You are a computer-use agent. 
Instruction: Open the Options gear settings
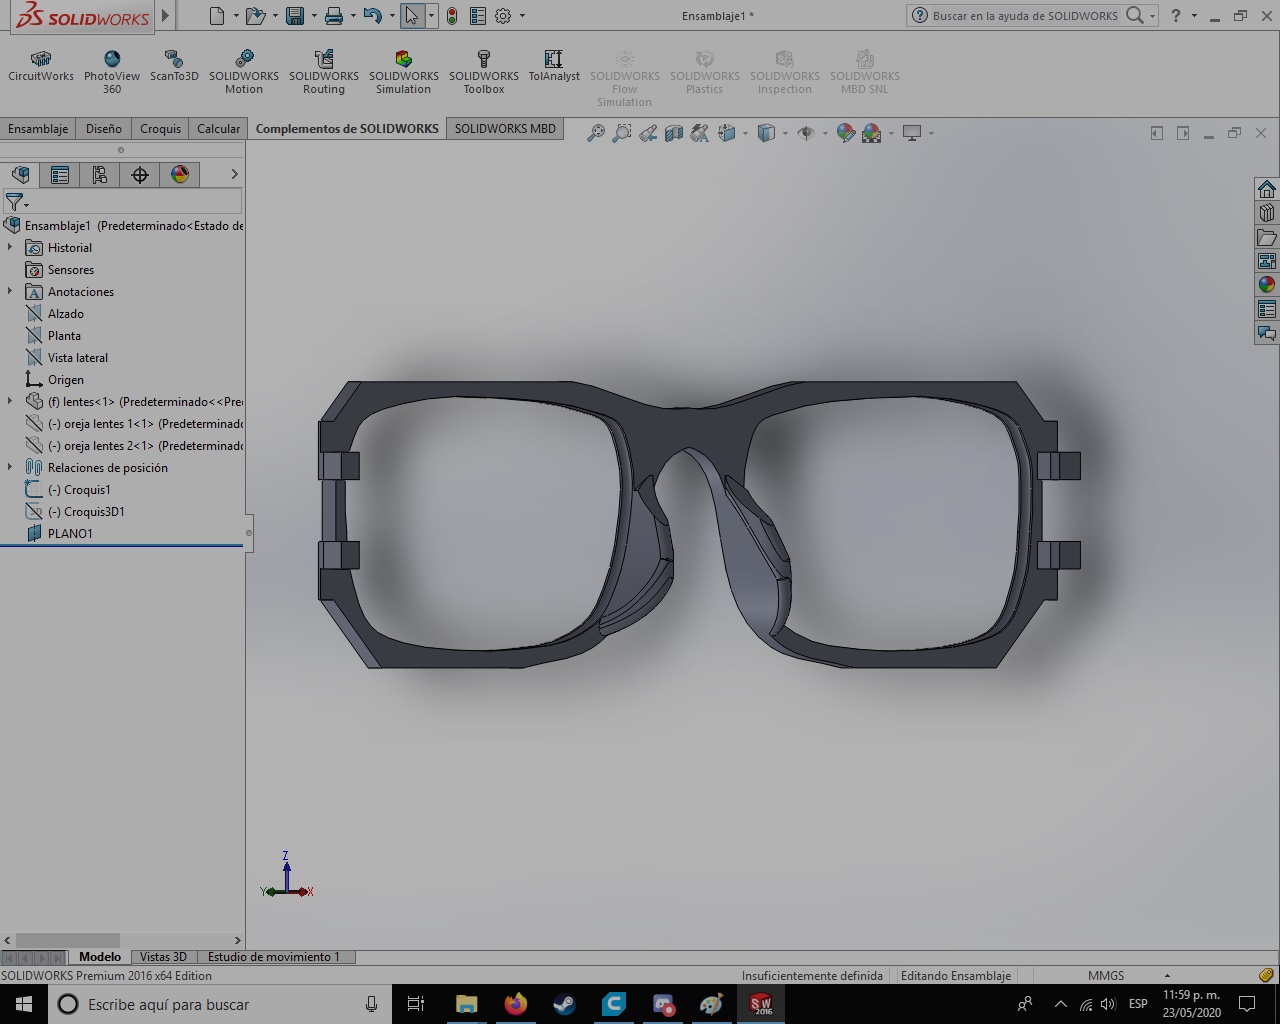[x=503, y=16]
